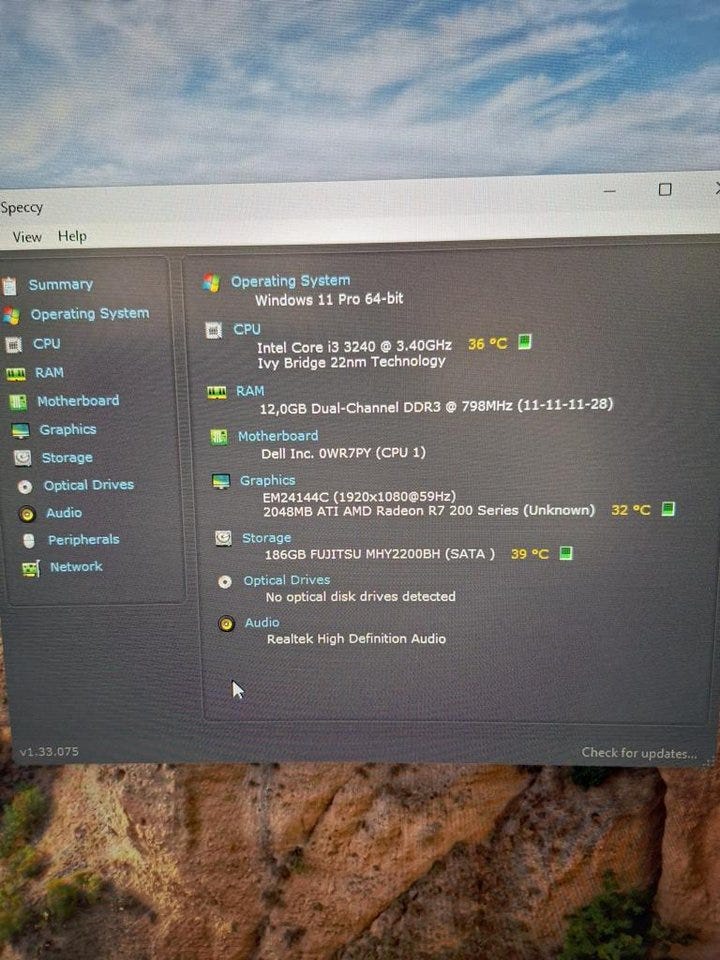Click the Optical Drives disc icon in sidebar
Image resolution: width=720 pixels, height=960 pixels.
point(25,487)
